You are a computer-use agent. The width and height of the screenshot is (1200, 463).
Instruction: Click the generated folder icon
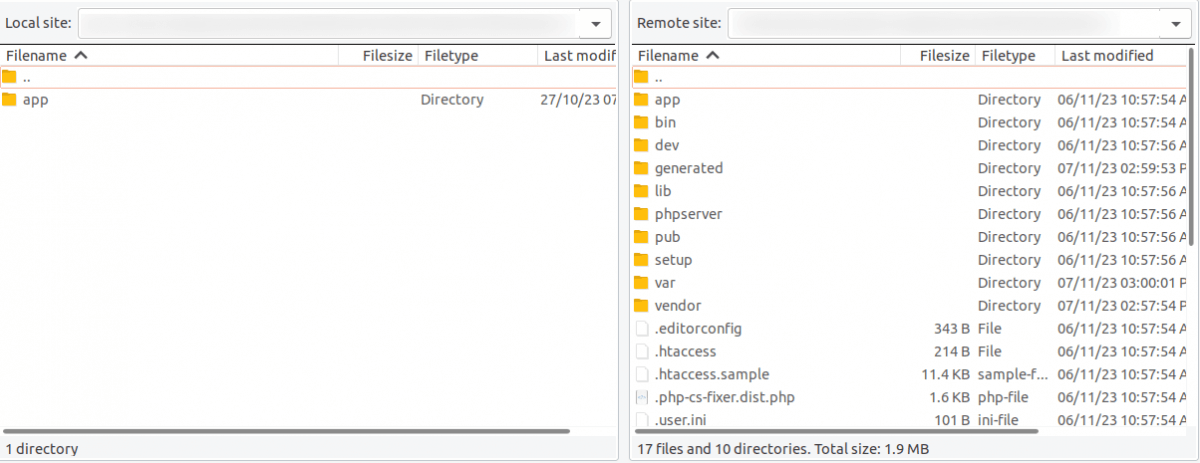click(x=641, y=168)
